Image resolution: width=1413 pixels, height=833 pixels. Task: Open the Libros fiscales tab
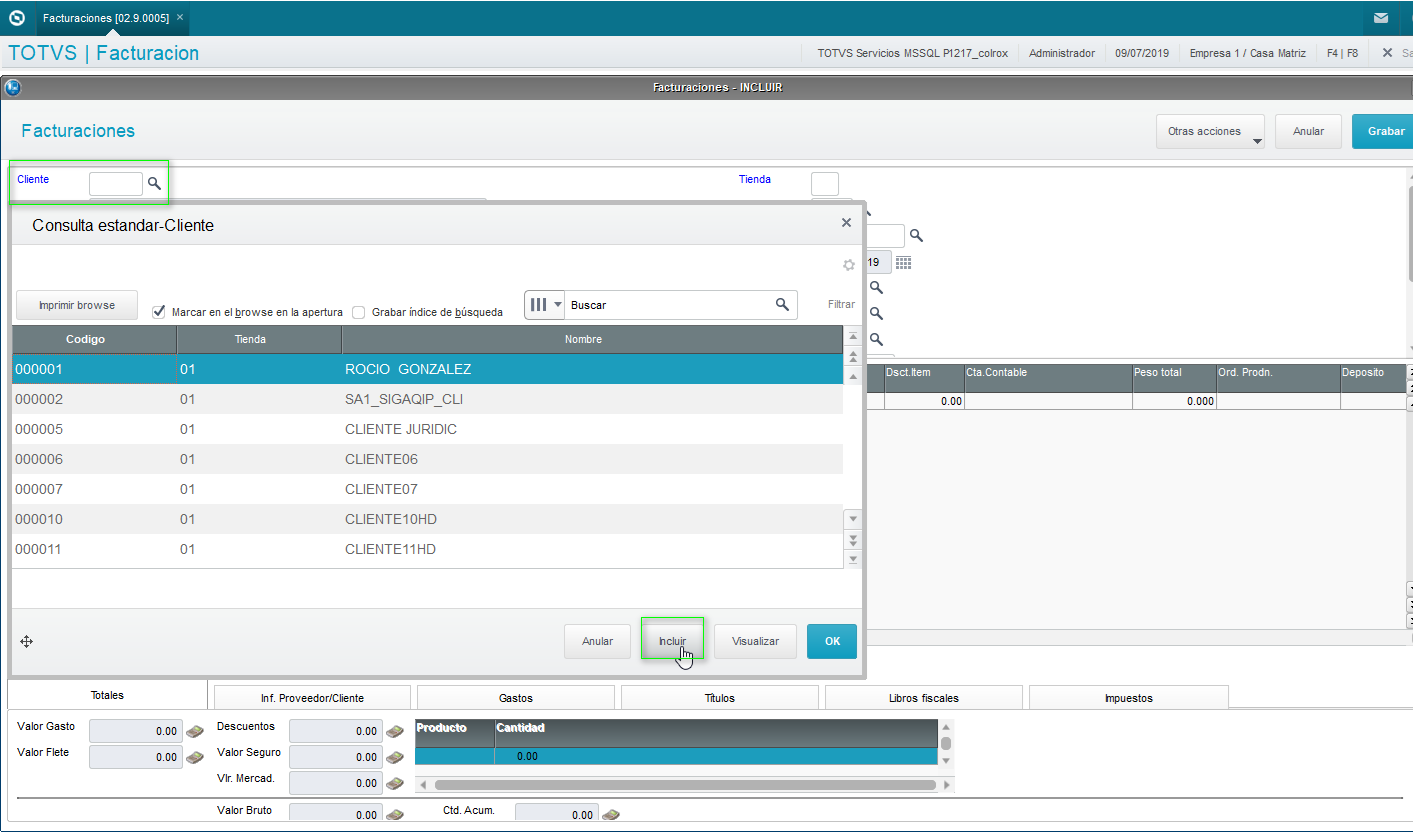pos(923,698)
